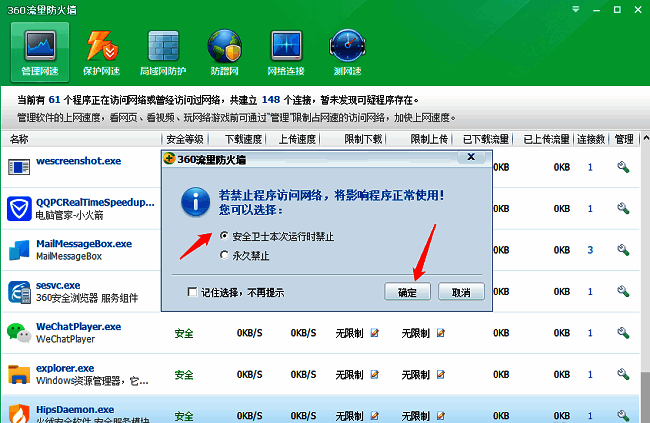650x423 pixels.
Task: Select the 局域网防护 LAN protection icon
Action: pyautogui.click(x=163, y=53)
